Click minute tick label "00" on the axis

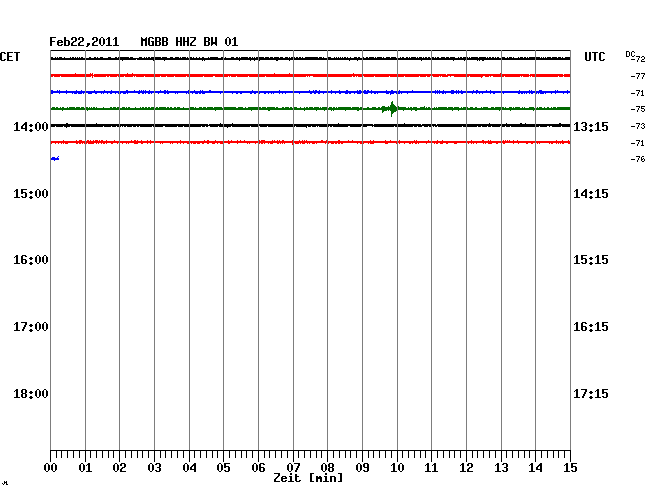pos(51,468)
